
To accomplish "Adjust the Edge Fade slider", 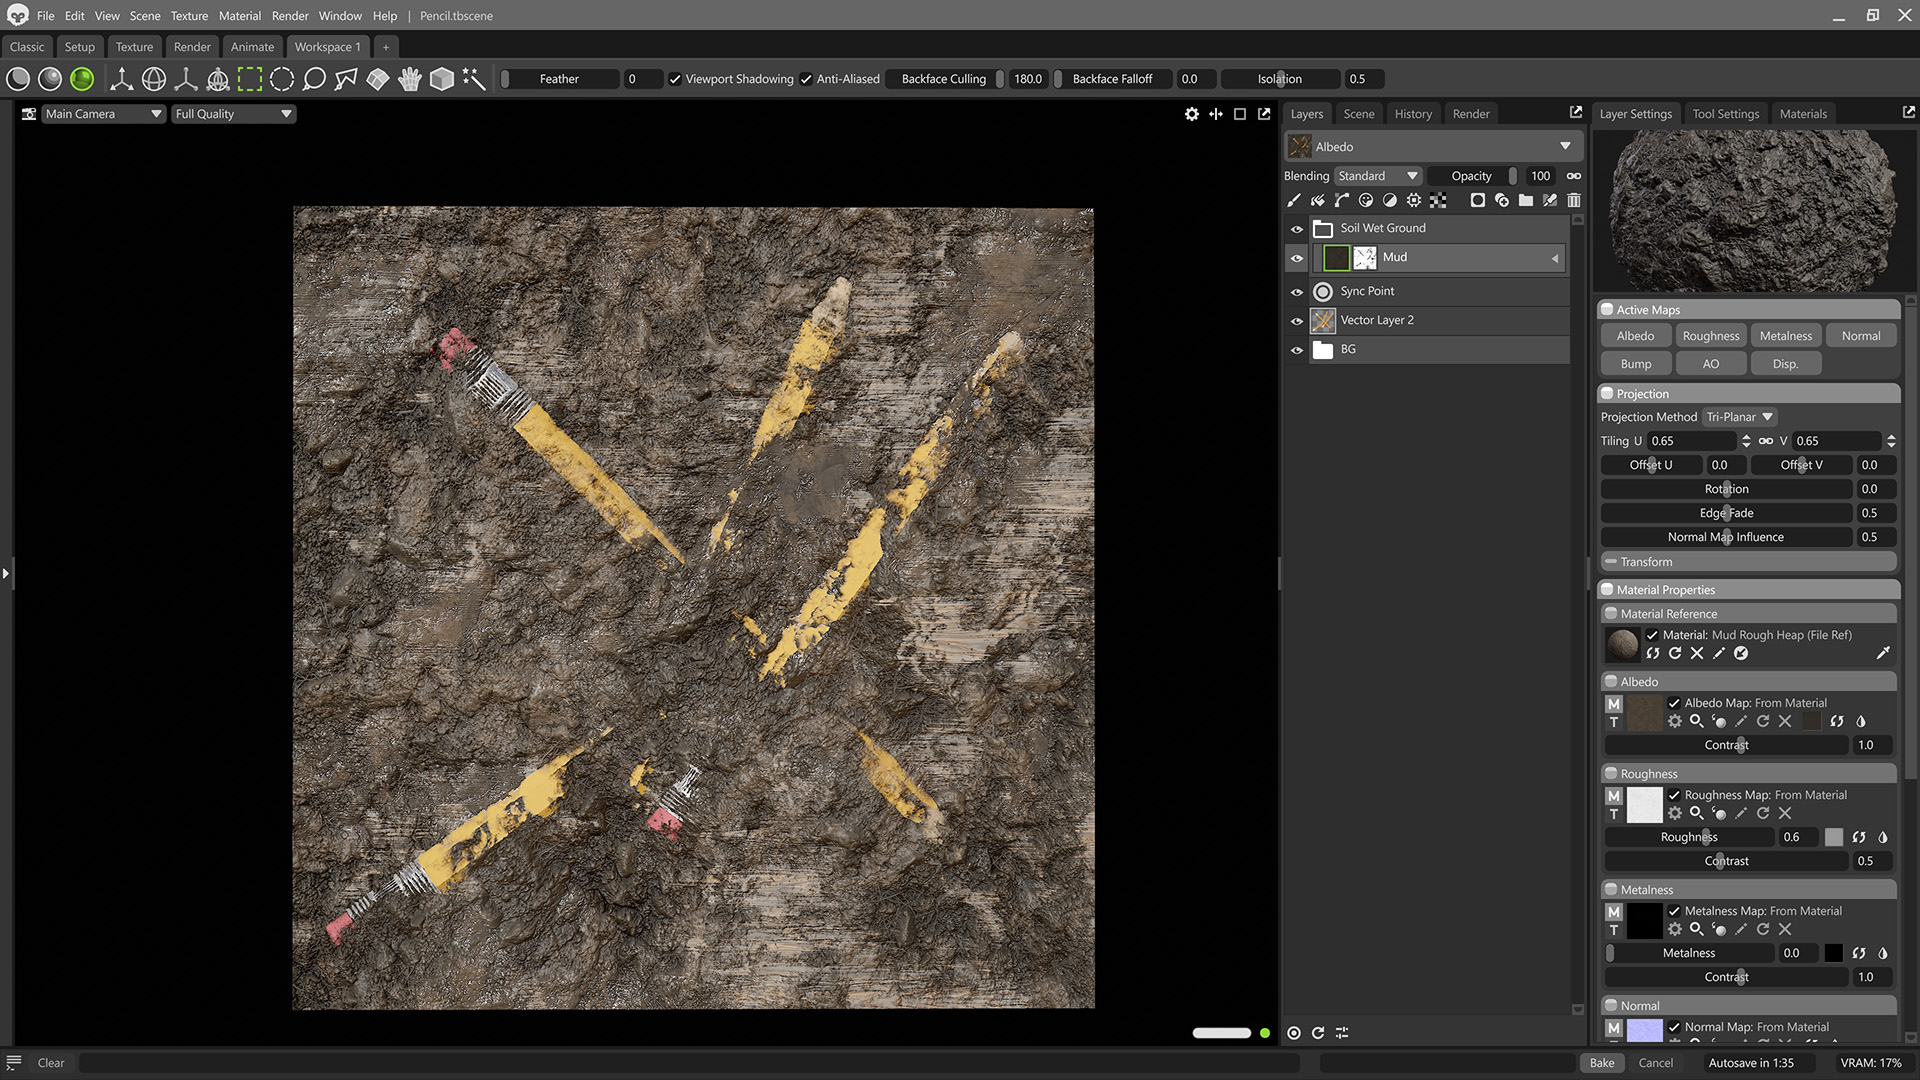I will (1726, 513).
